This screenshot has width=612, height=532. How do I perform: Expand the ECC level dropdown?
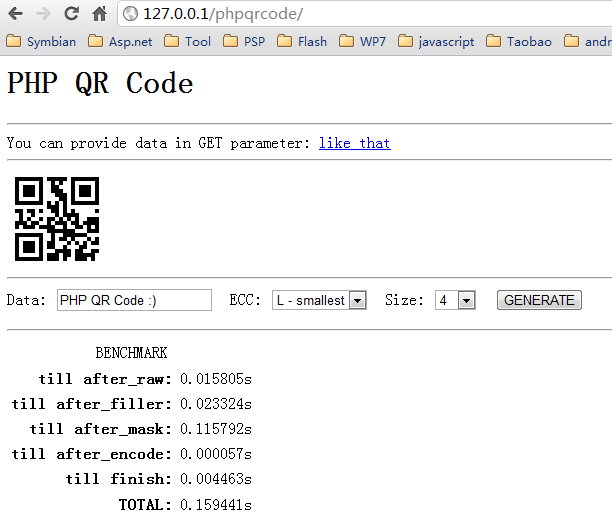click(x=319, y=300)
